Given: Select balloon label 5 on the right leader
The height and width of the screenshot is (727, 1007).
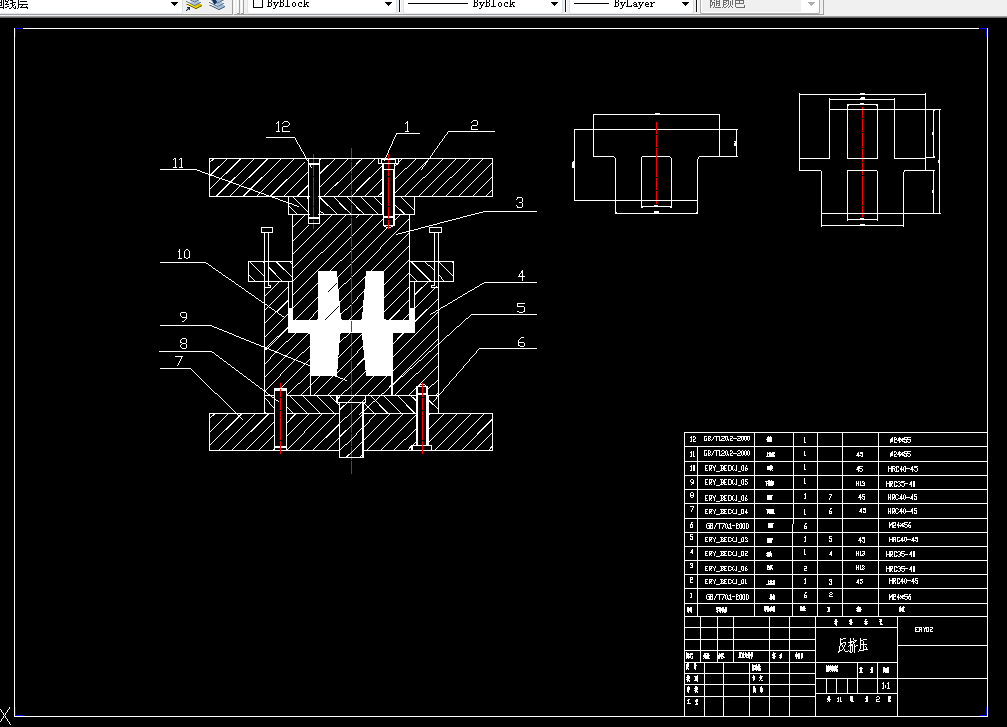Looking at the screenshot, I should 521,308.
